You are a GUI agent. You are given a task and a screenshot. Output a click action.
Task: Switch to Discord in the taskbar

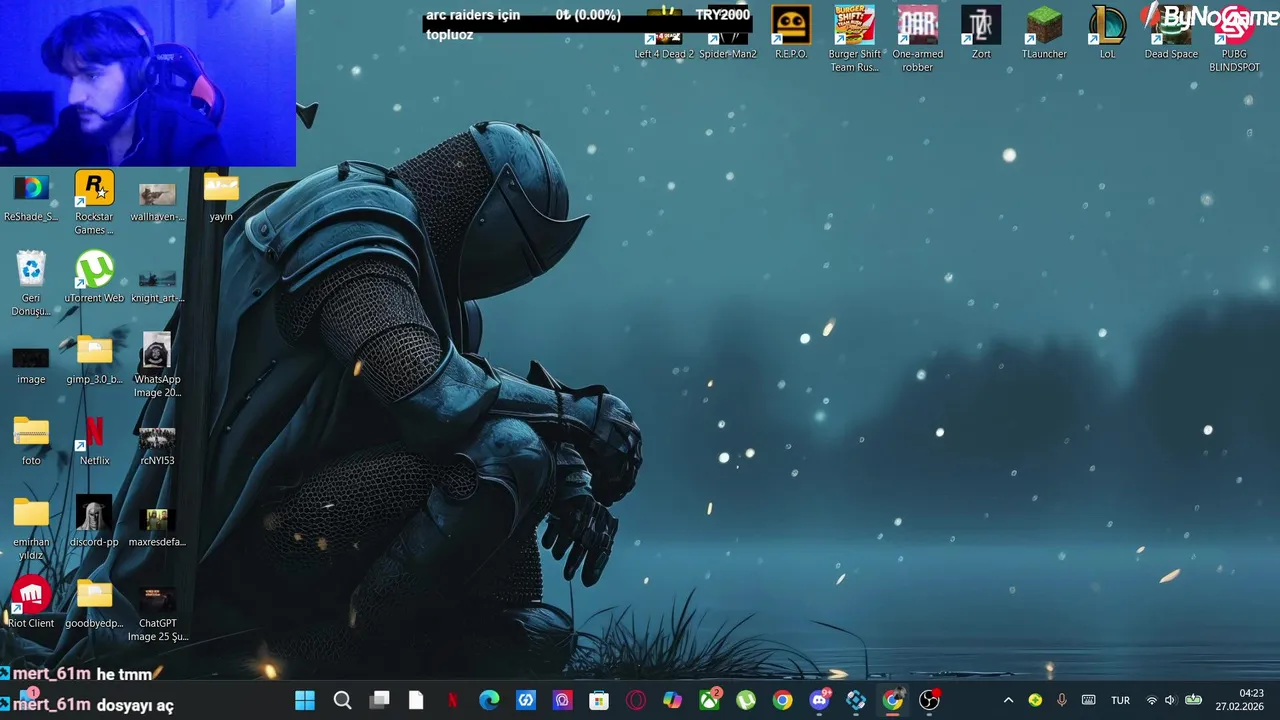coord(819,700)
